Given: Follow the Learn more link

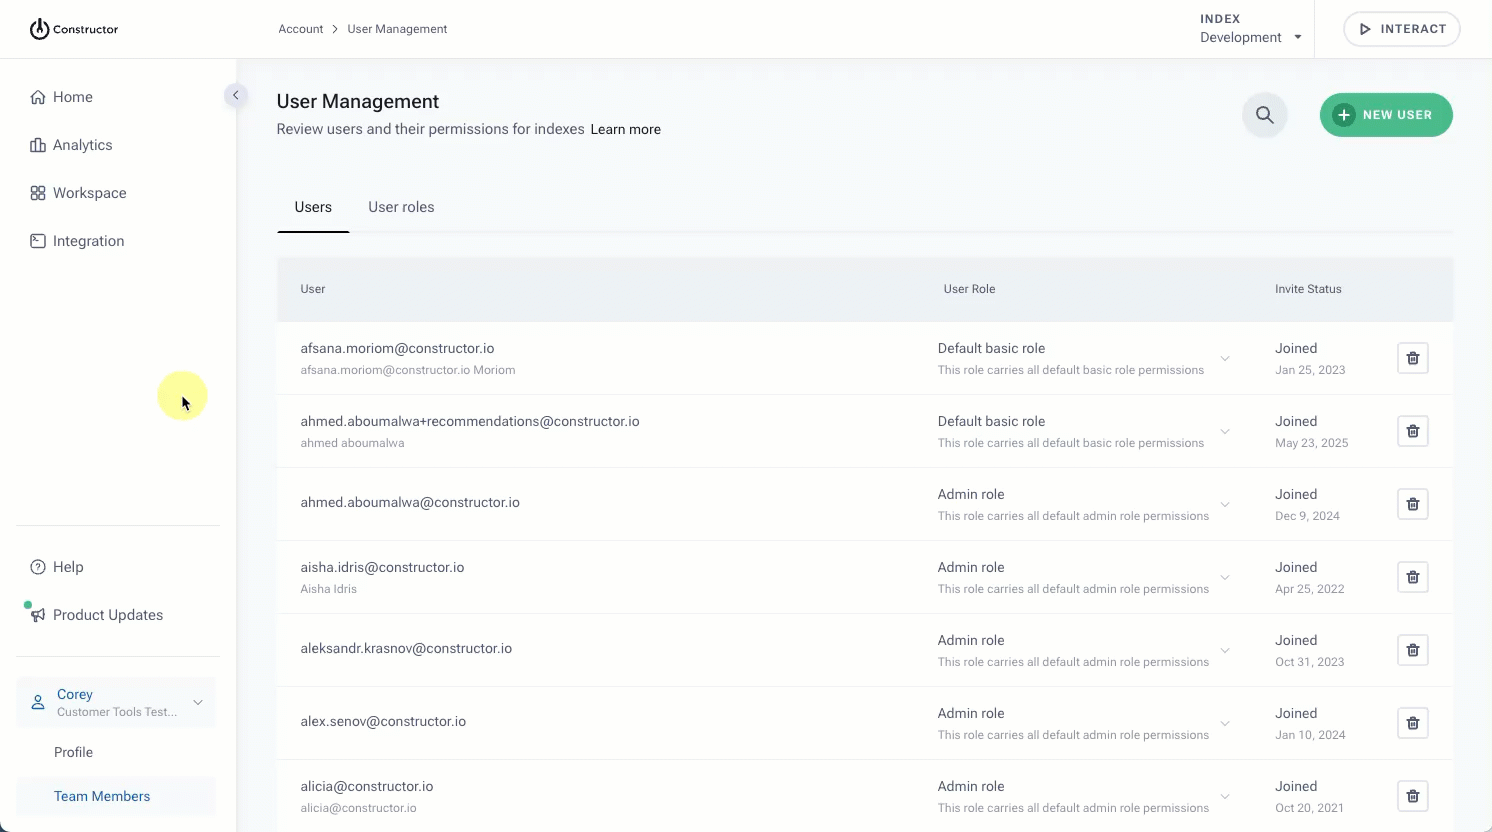Looking at the screenshot, I should click(625, 129).
